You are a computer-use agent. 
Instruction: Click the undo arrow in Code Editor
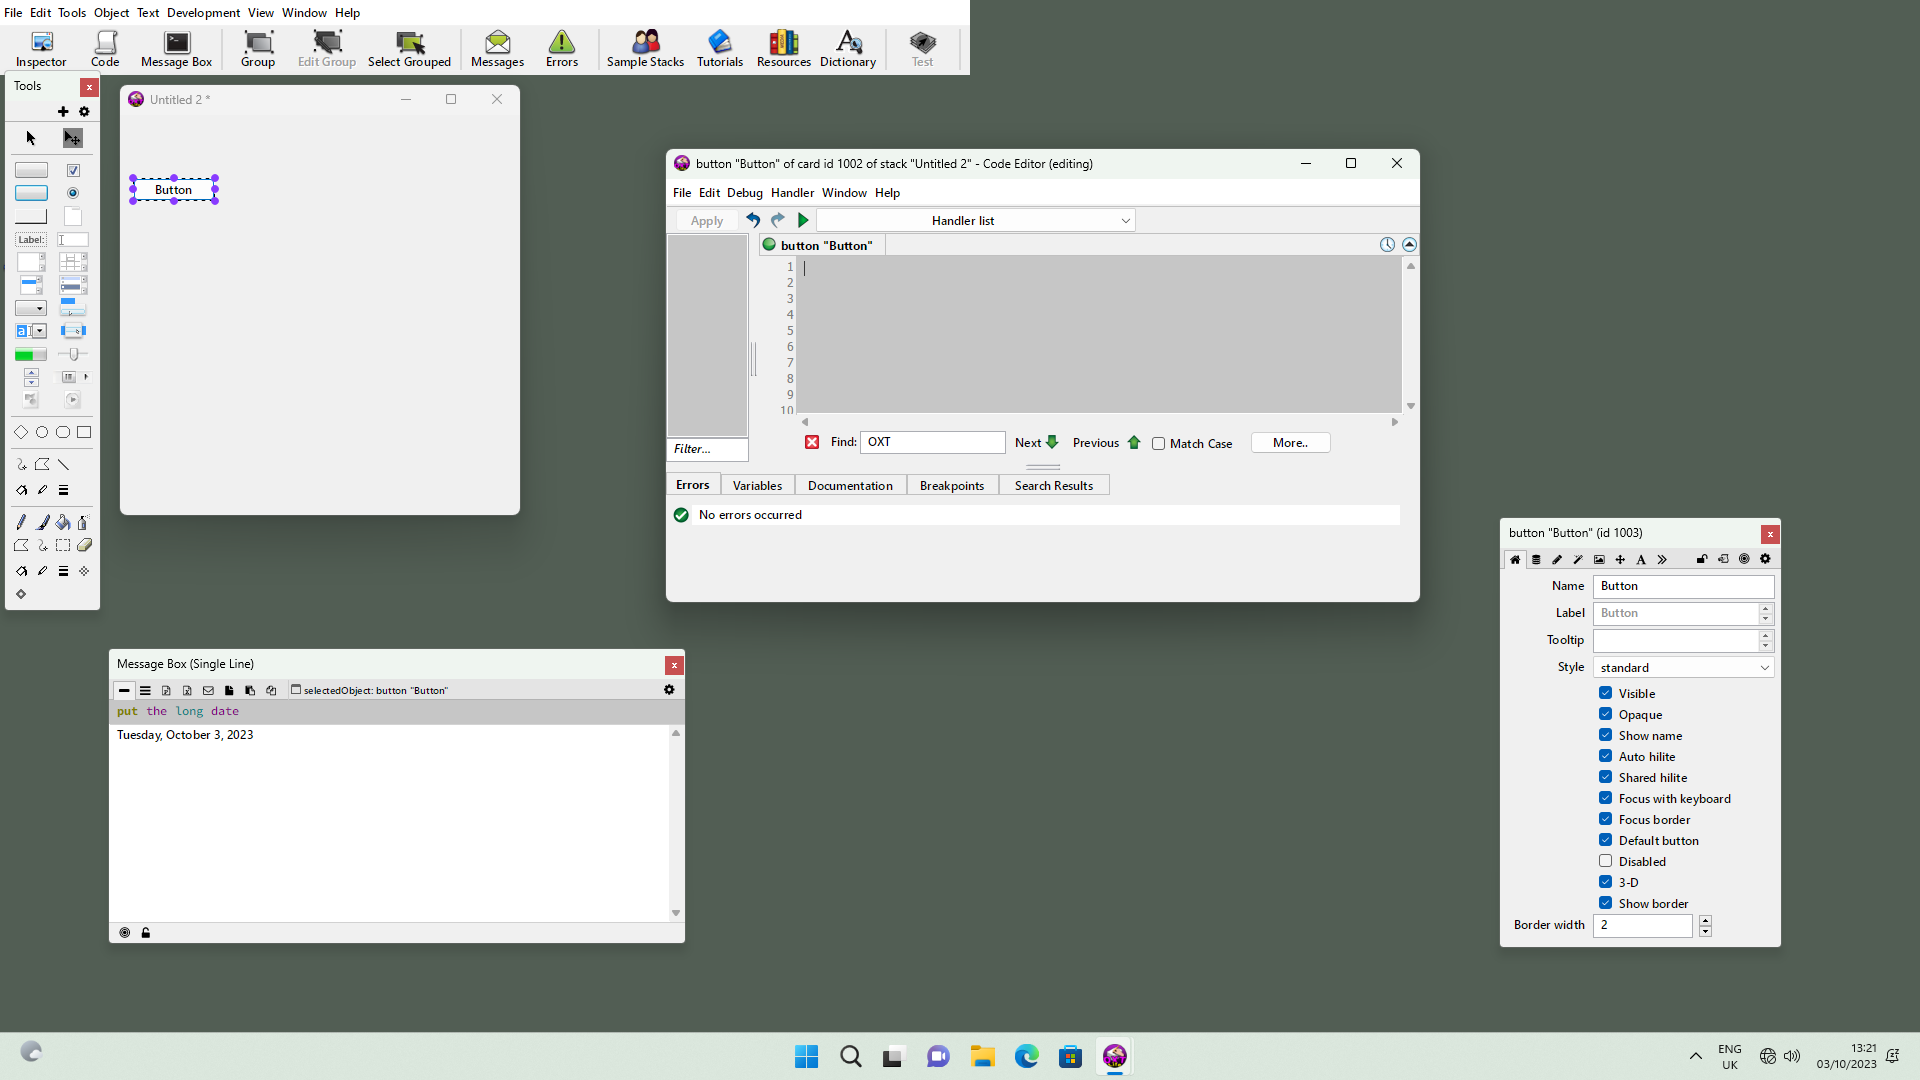(x=753, y=220)
